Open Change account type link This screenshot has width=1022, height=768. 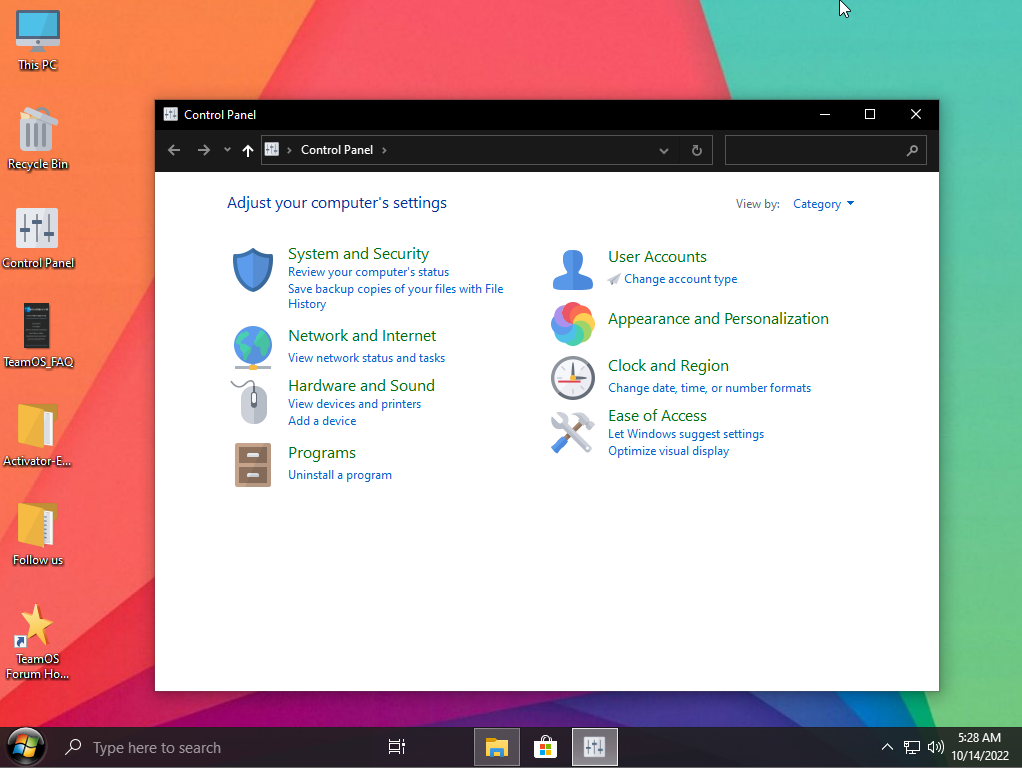(x=680, y=279)
